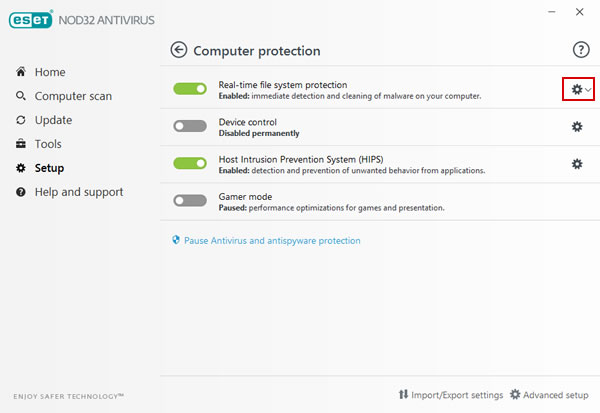
Task: Open Import/Export settings
Action: click(x=451, y=395)
